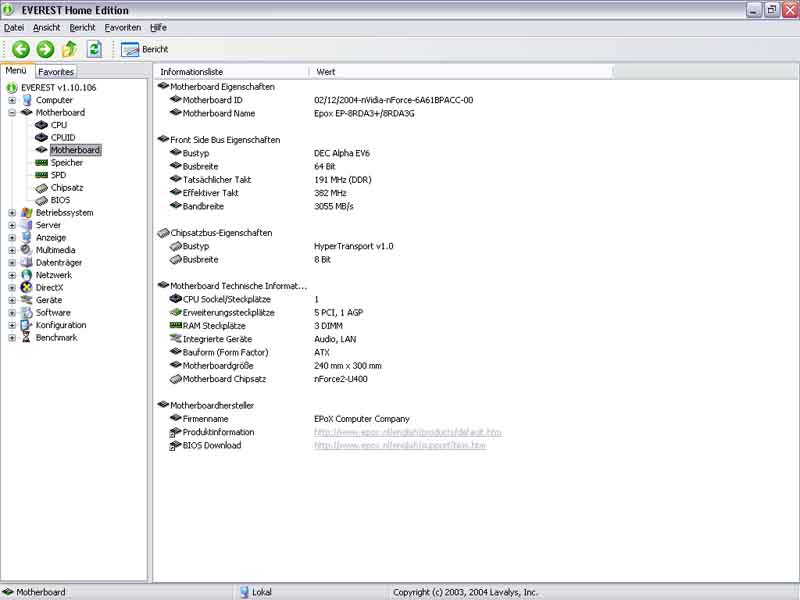Click the Benchmark hourglass icon
Viewport: 800px width, 600px height.
pos(27,337)
